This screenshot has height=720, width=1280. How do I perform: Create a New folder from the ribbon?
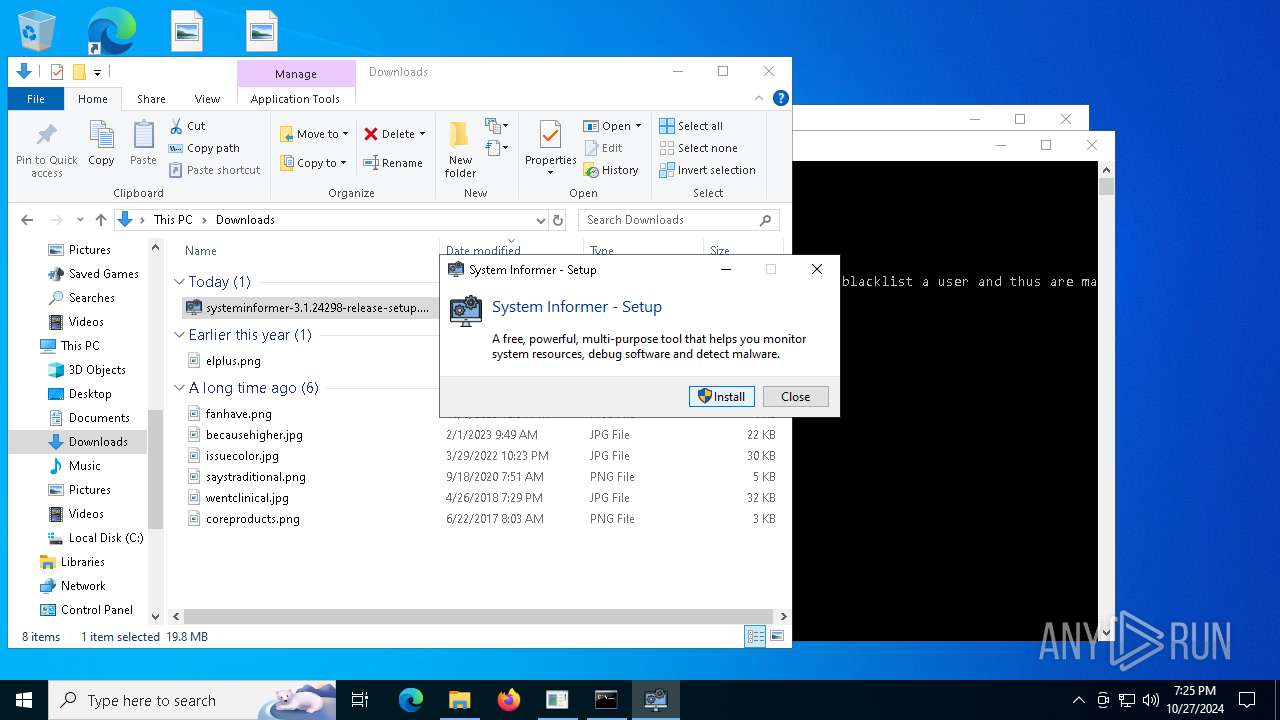point(460,150)
